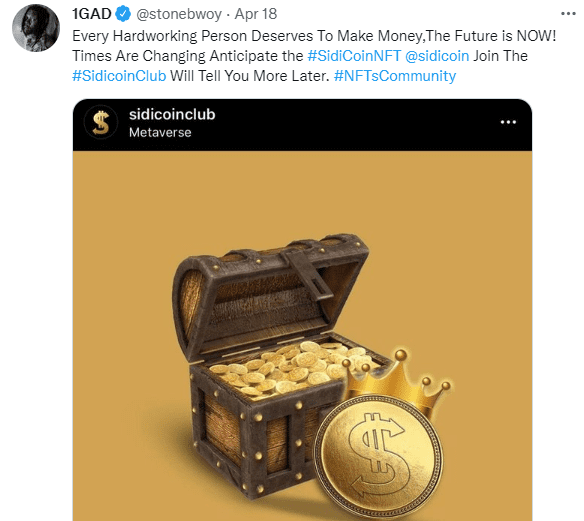Click the 1GAD display name
The height and width of the screenshot is (521, 584).
[92, 14]
